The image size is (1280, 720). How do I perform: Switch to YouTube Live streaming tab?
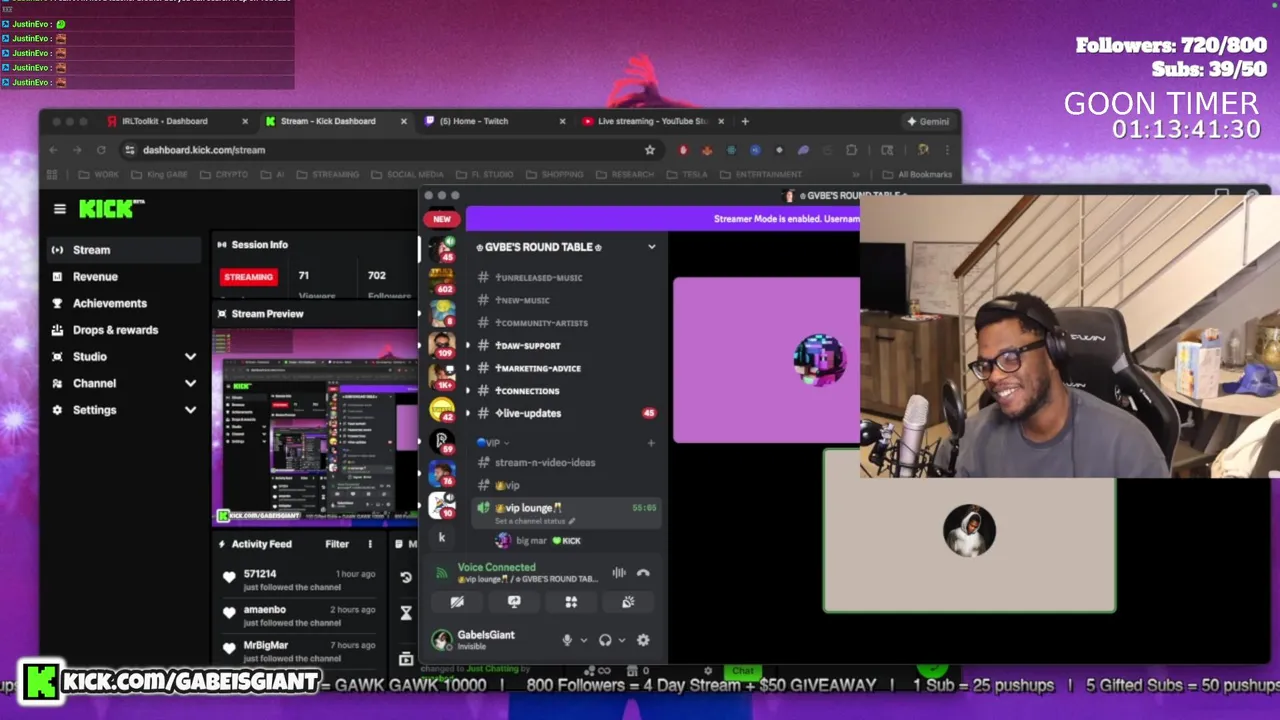pyautogui.click(x=651, y=121)
